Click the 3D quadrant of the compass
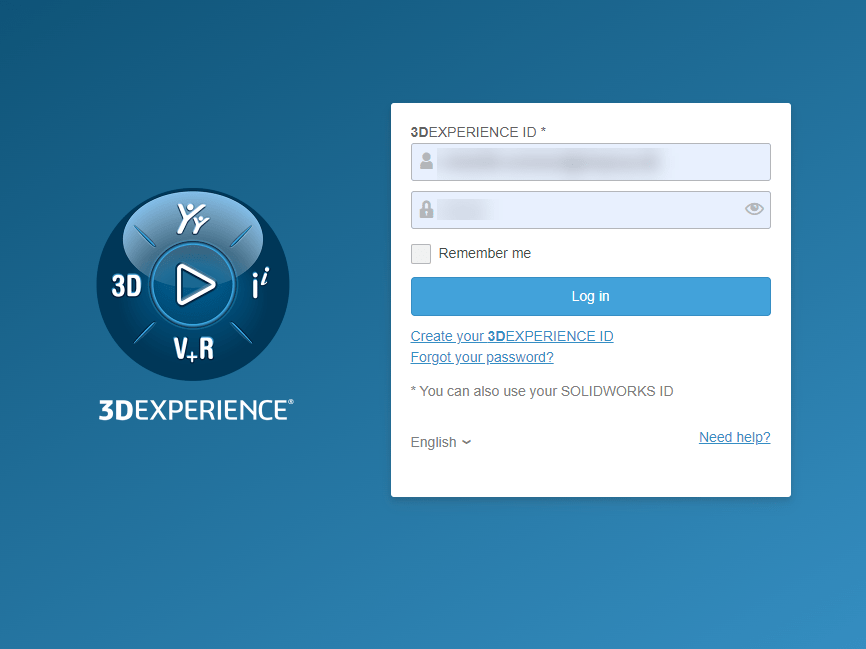Image resolution: width=866 pixels, height=649 pixels. [126, 286]
